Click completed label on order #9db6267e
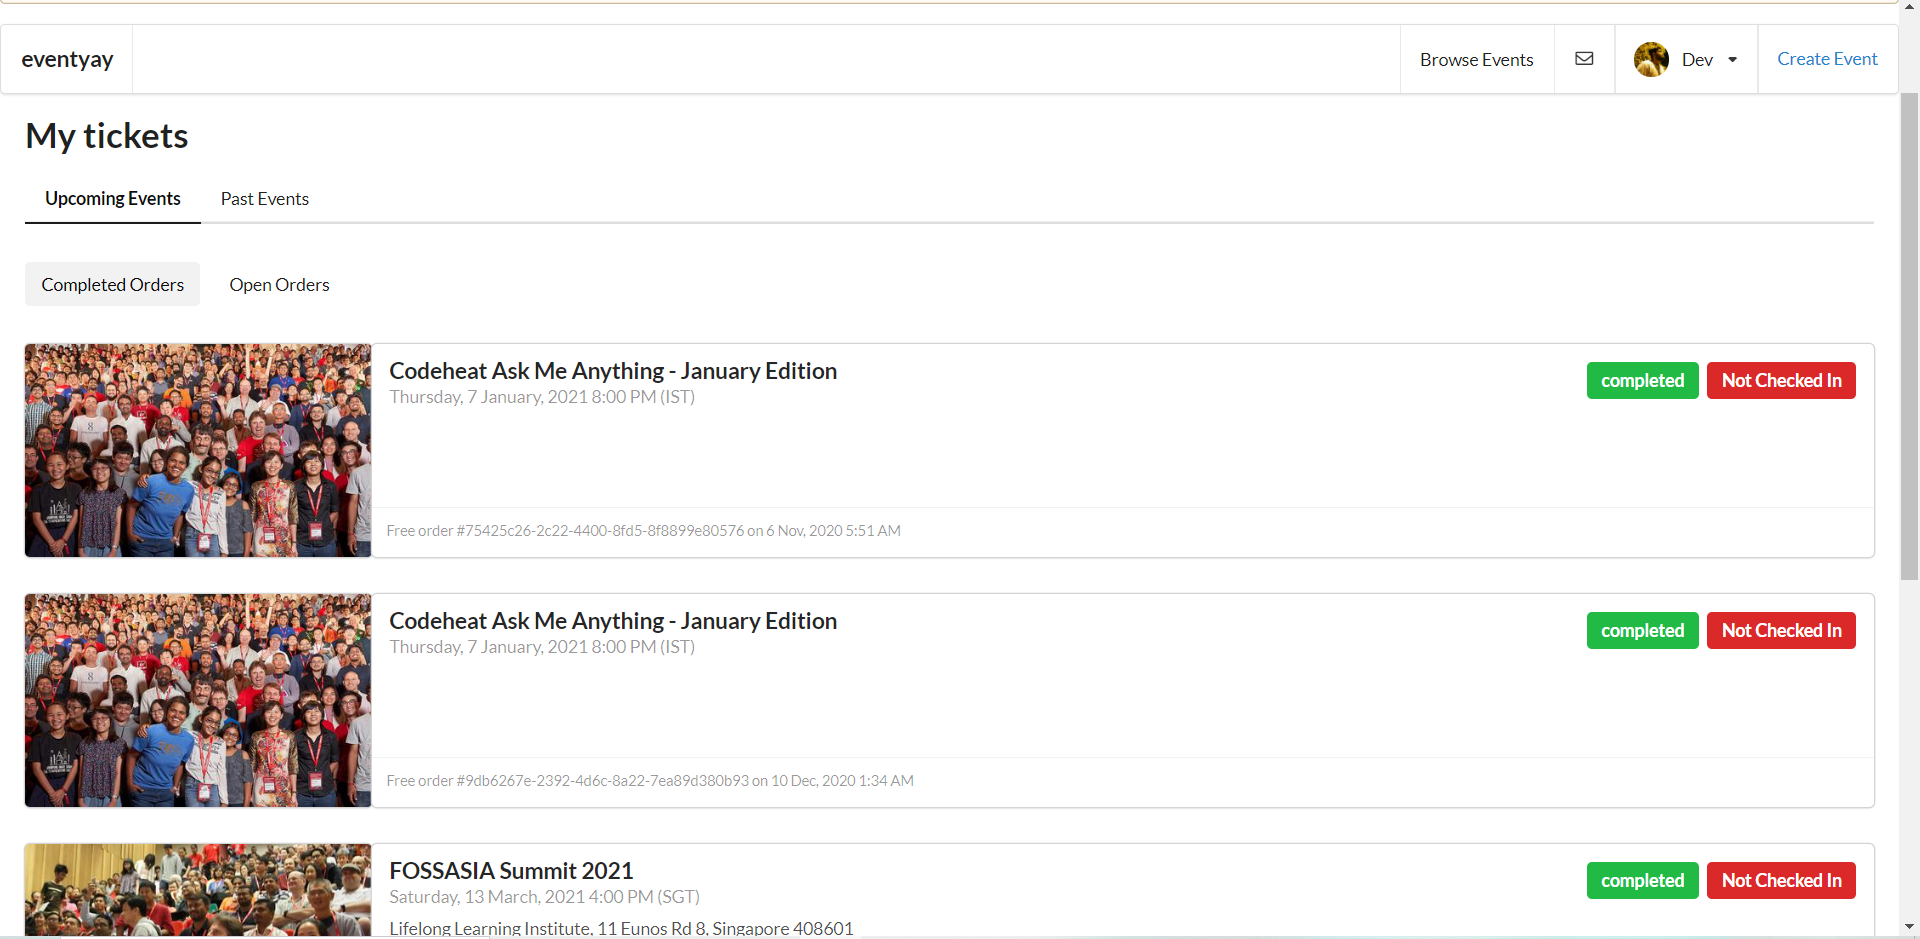 coord(1642,630)
